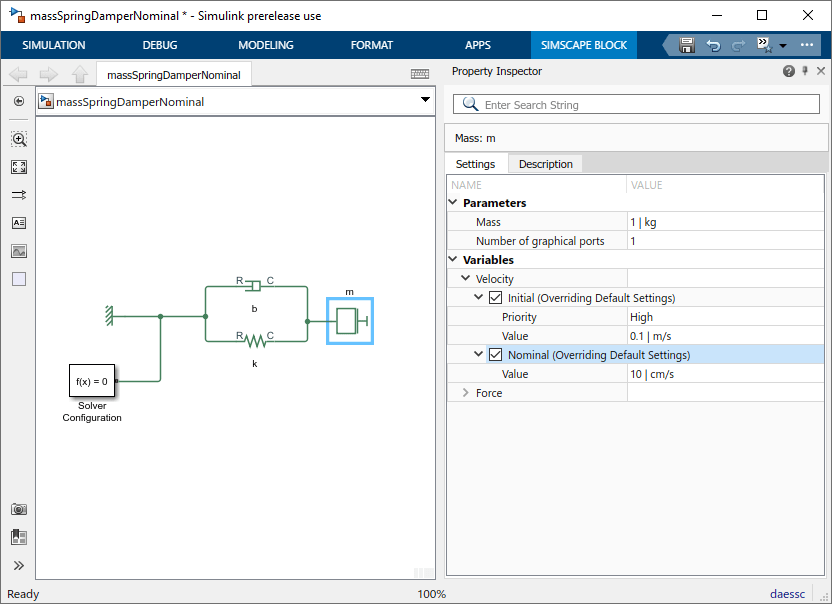This screenshot has width=832, height=604.
Task: Open the FORMAT ribbon tab
Action: click(x=371, y=45)
